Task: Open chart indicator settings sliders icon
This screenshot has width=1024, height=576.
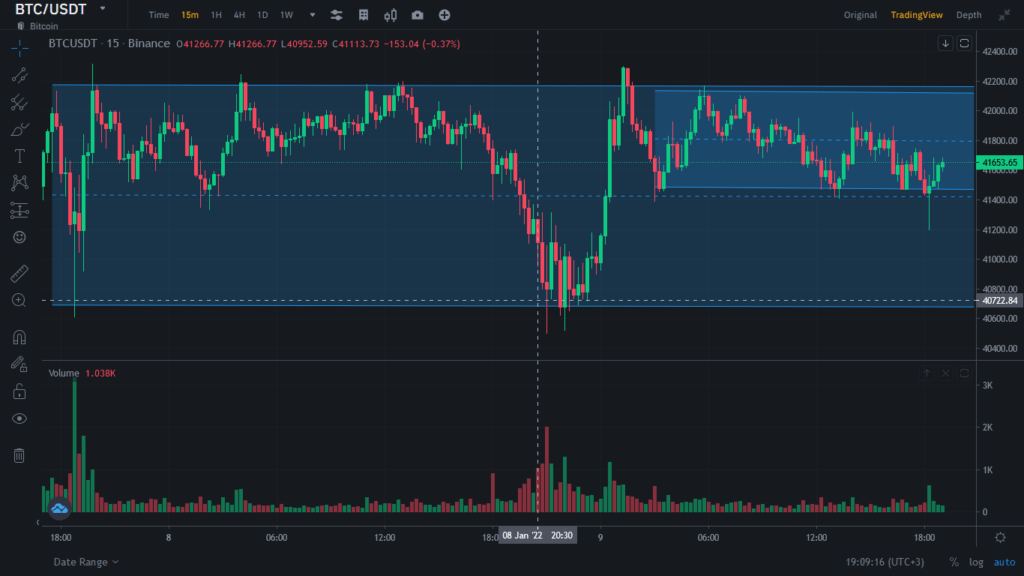Action: 336,15
